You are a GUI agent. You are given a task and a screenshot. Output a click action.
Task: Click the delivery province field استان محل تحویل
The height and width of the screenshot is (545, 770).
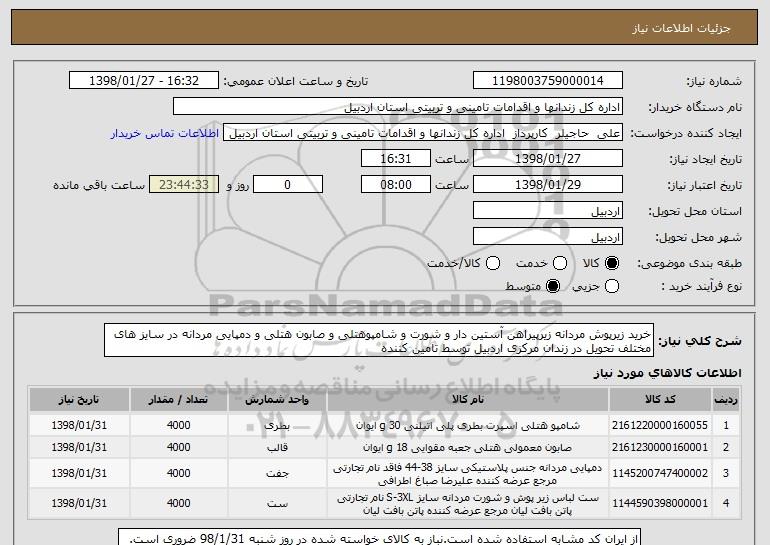click(x=548, y=211)
